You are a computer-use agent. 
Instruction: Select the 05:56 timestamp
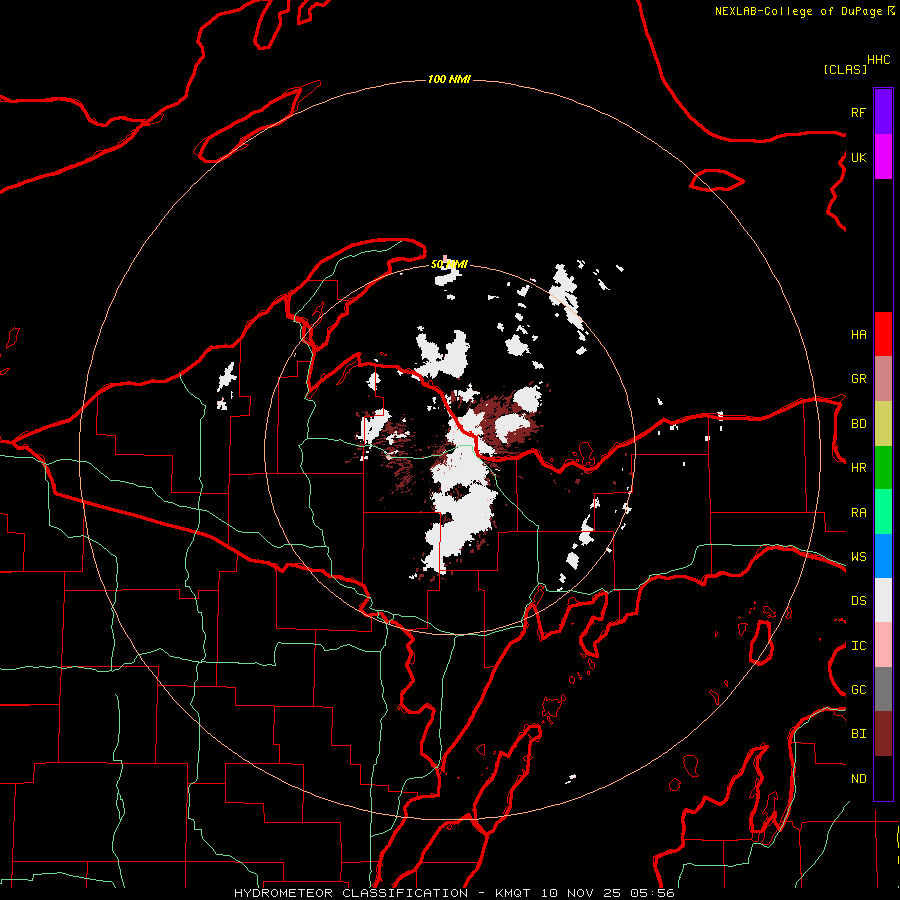click(652, 893)
